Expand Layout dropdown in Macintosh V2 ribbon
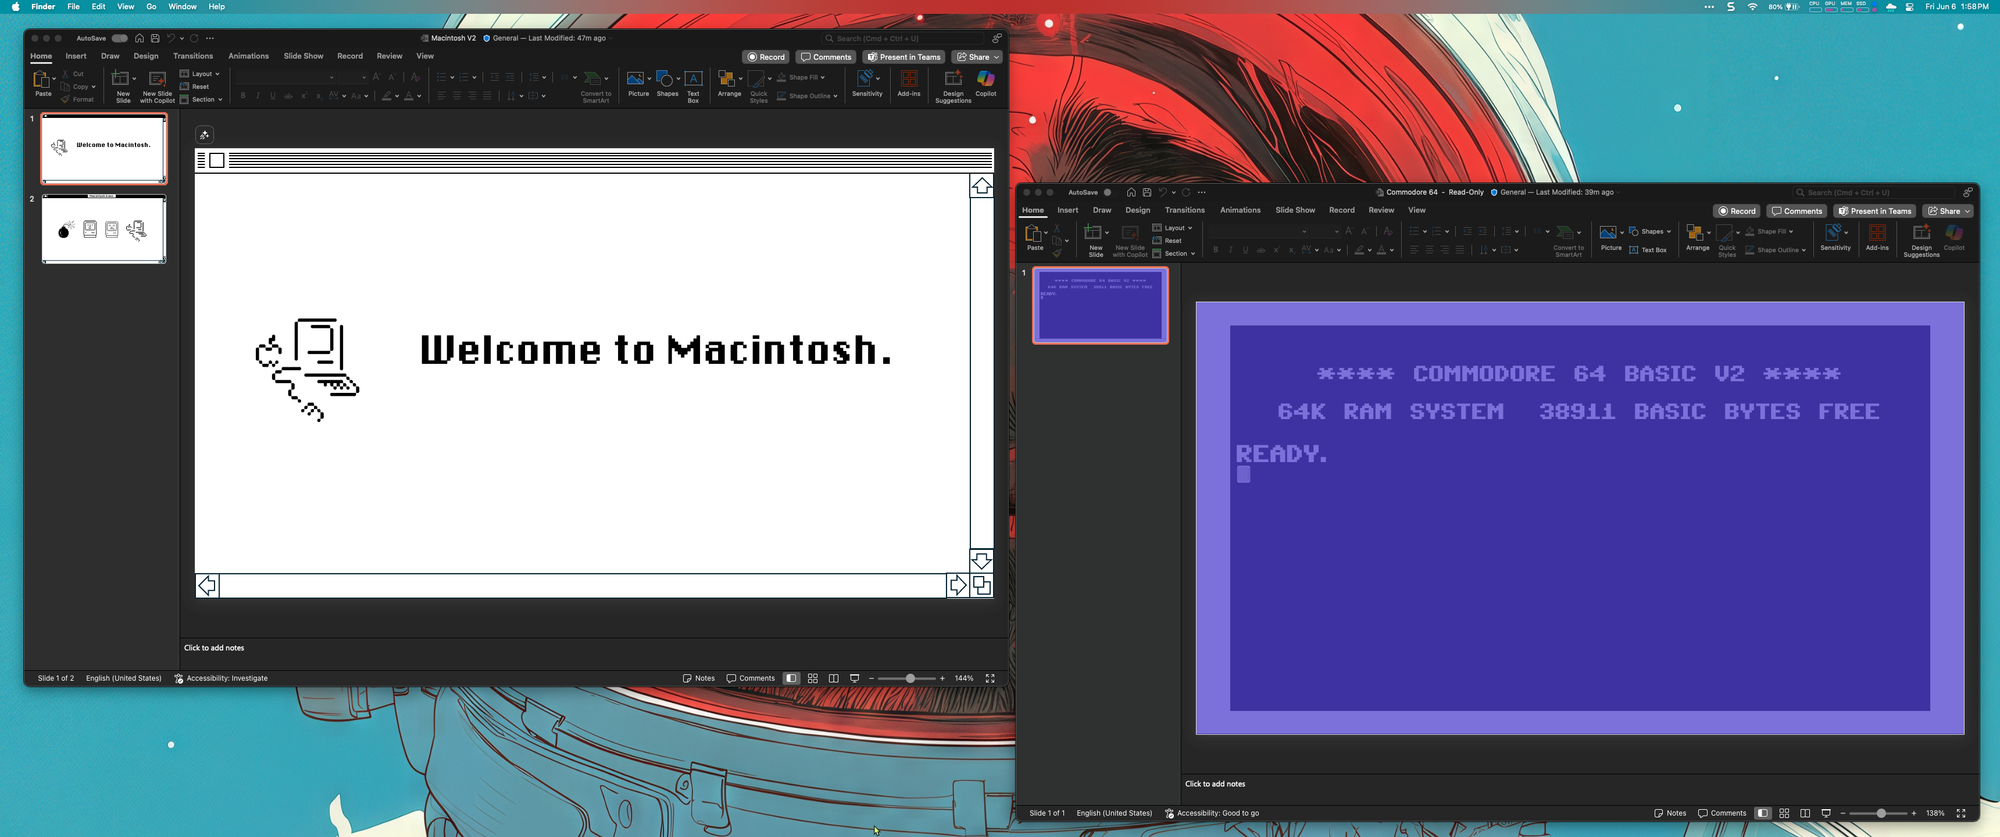 [200, 74]
